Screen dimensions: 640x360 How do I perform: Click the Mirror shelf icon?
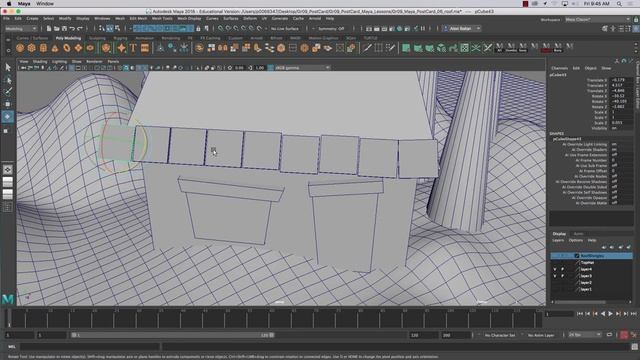[x=222, y=48]
